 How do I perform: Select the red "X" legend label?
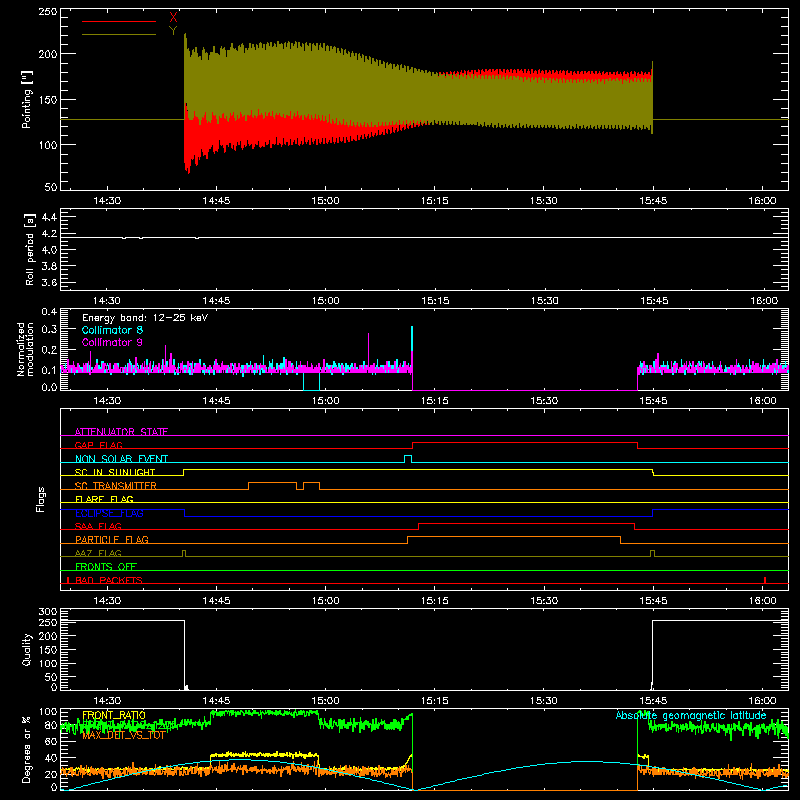click(x=173, y=18)
